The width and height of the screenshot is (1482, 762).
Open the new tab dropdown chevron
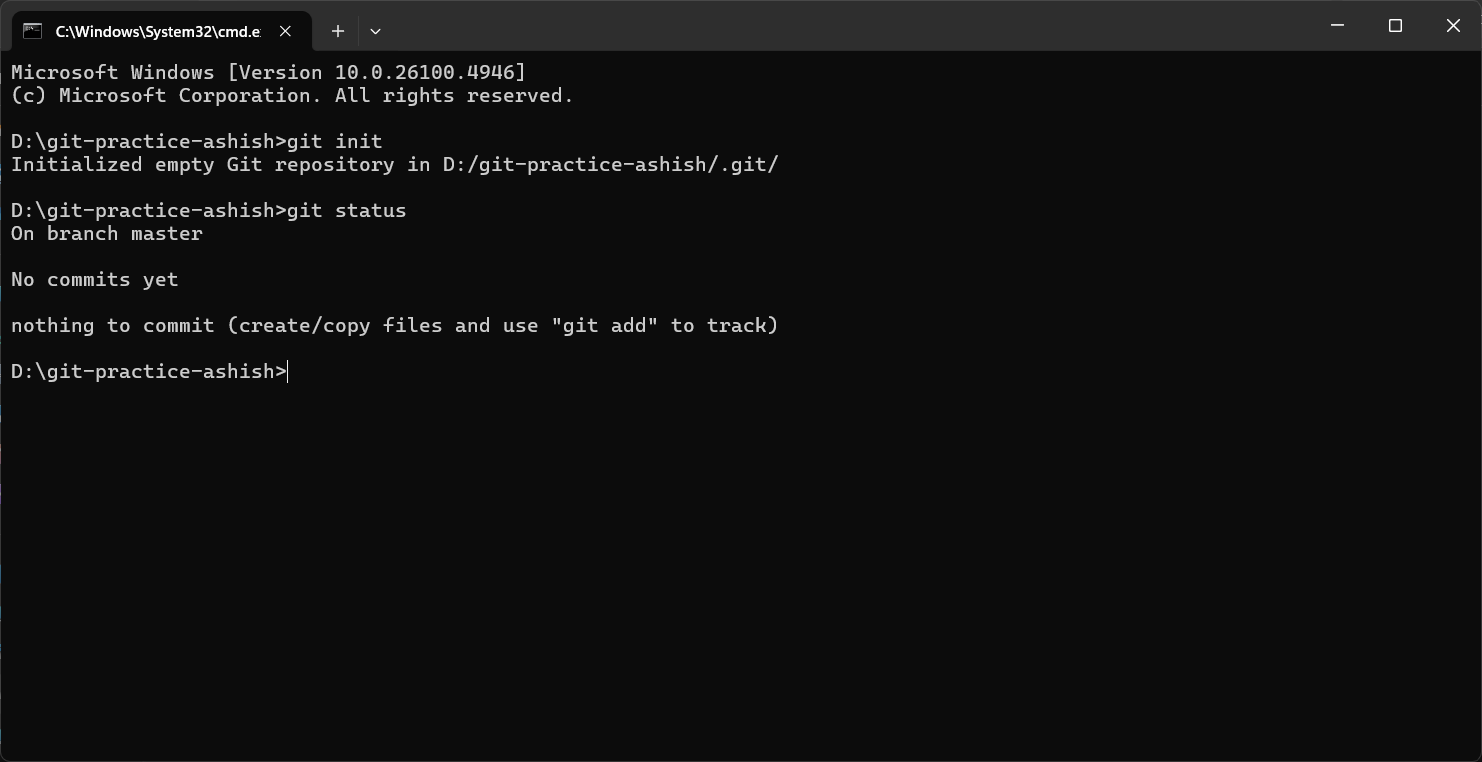pyautogui.click(x=375, y=31)
